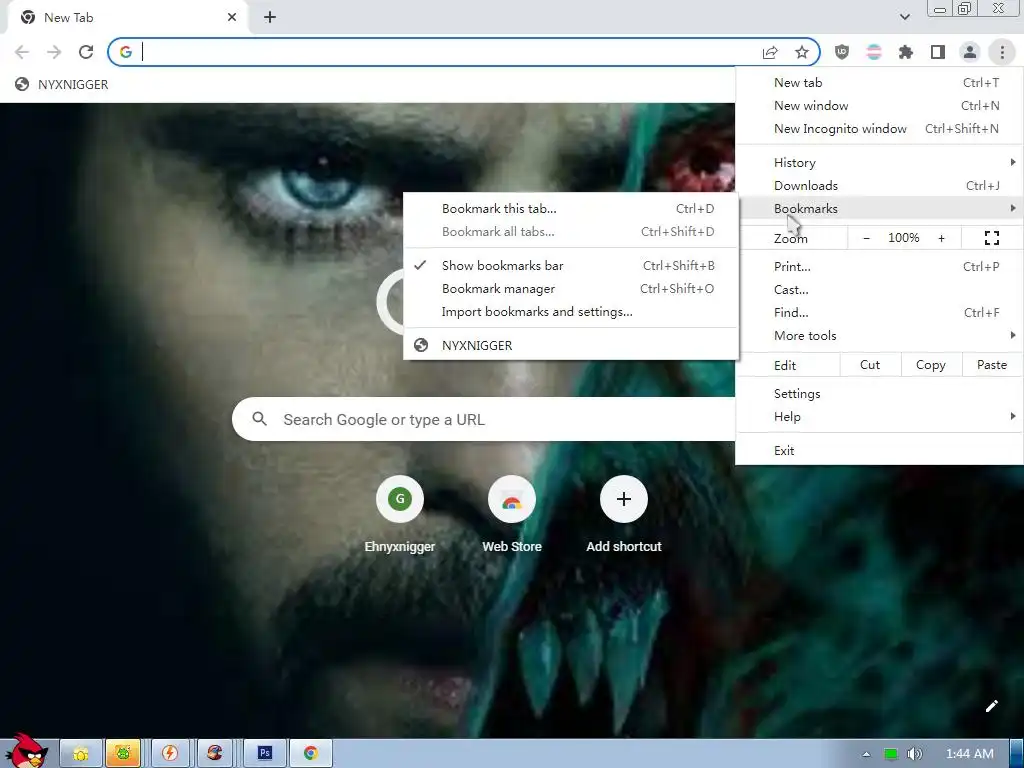
Task: Decrease zoom with minus button
Action: [866, 238]
